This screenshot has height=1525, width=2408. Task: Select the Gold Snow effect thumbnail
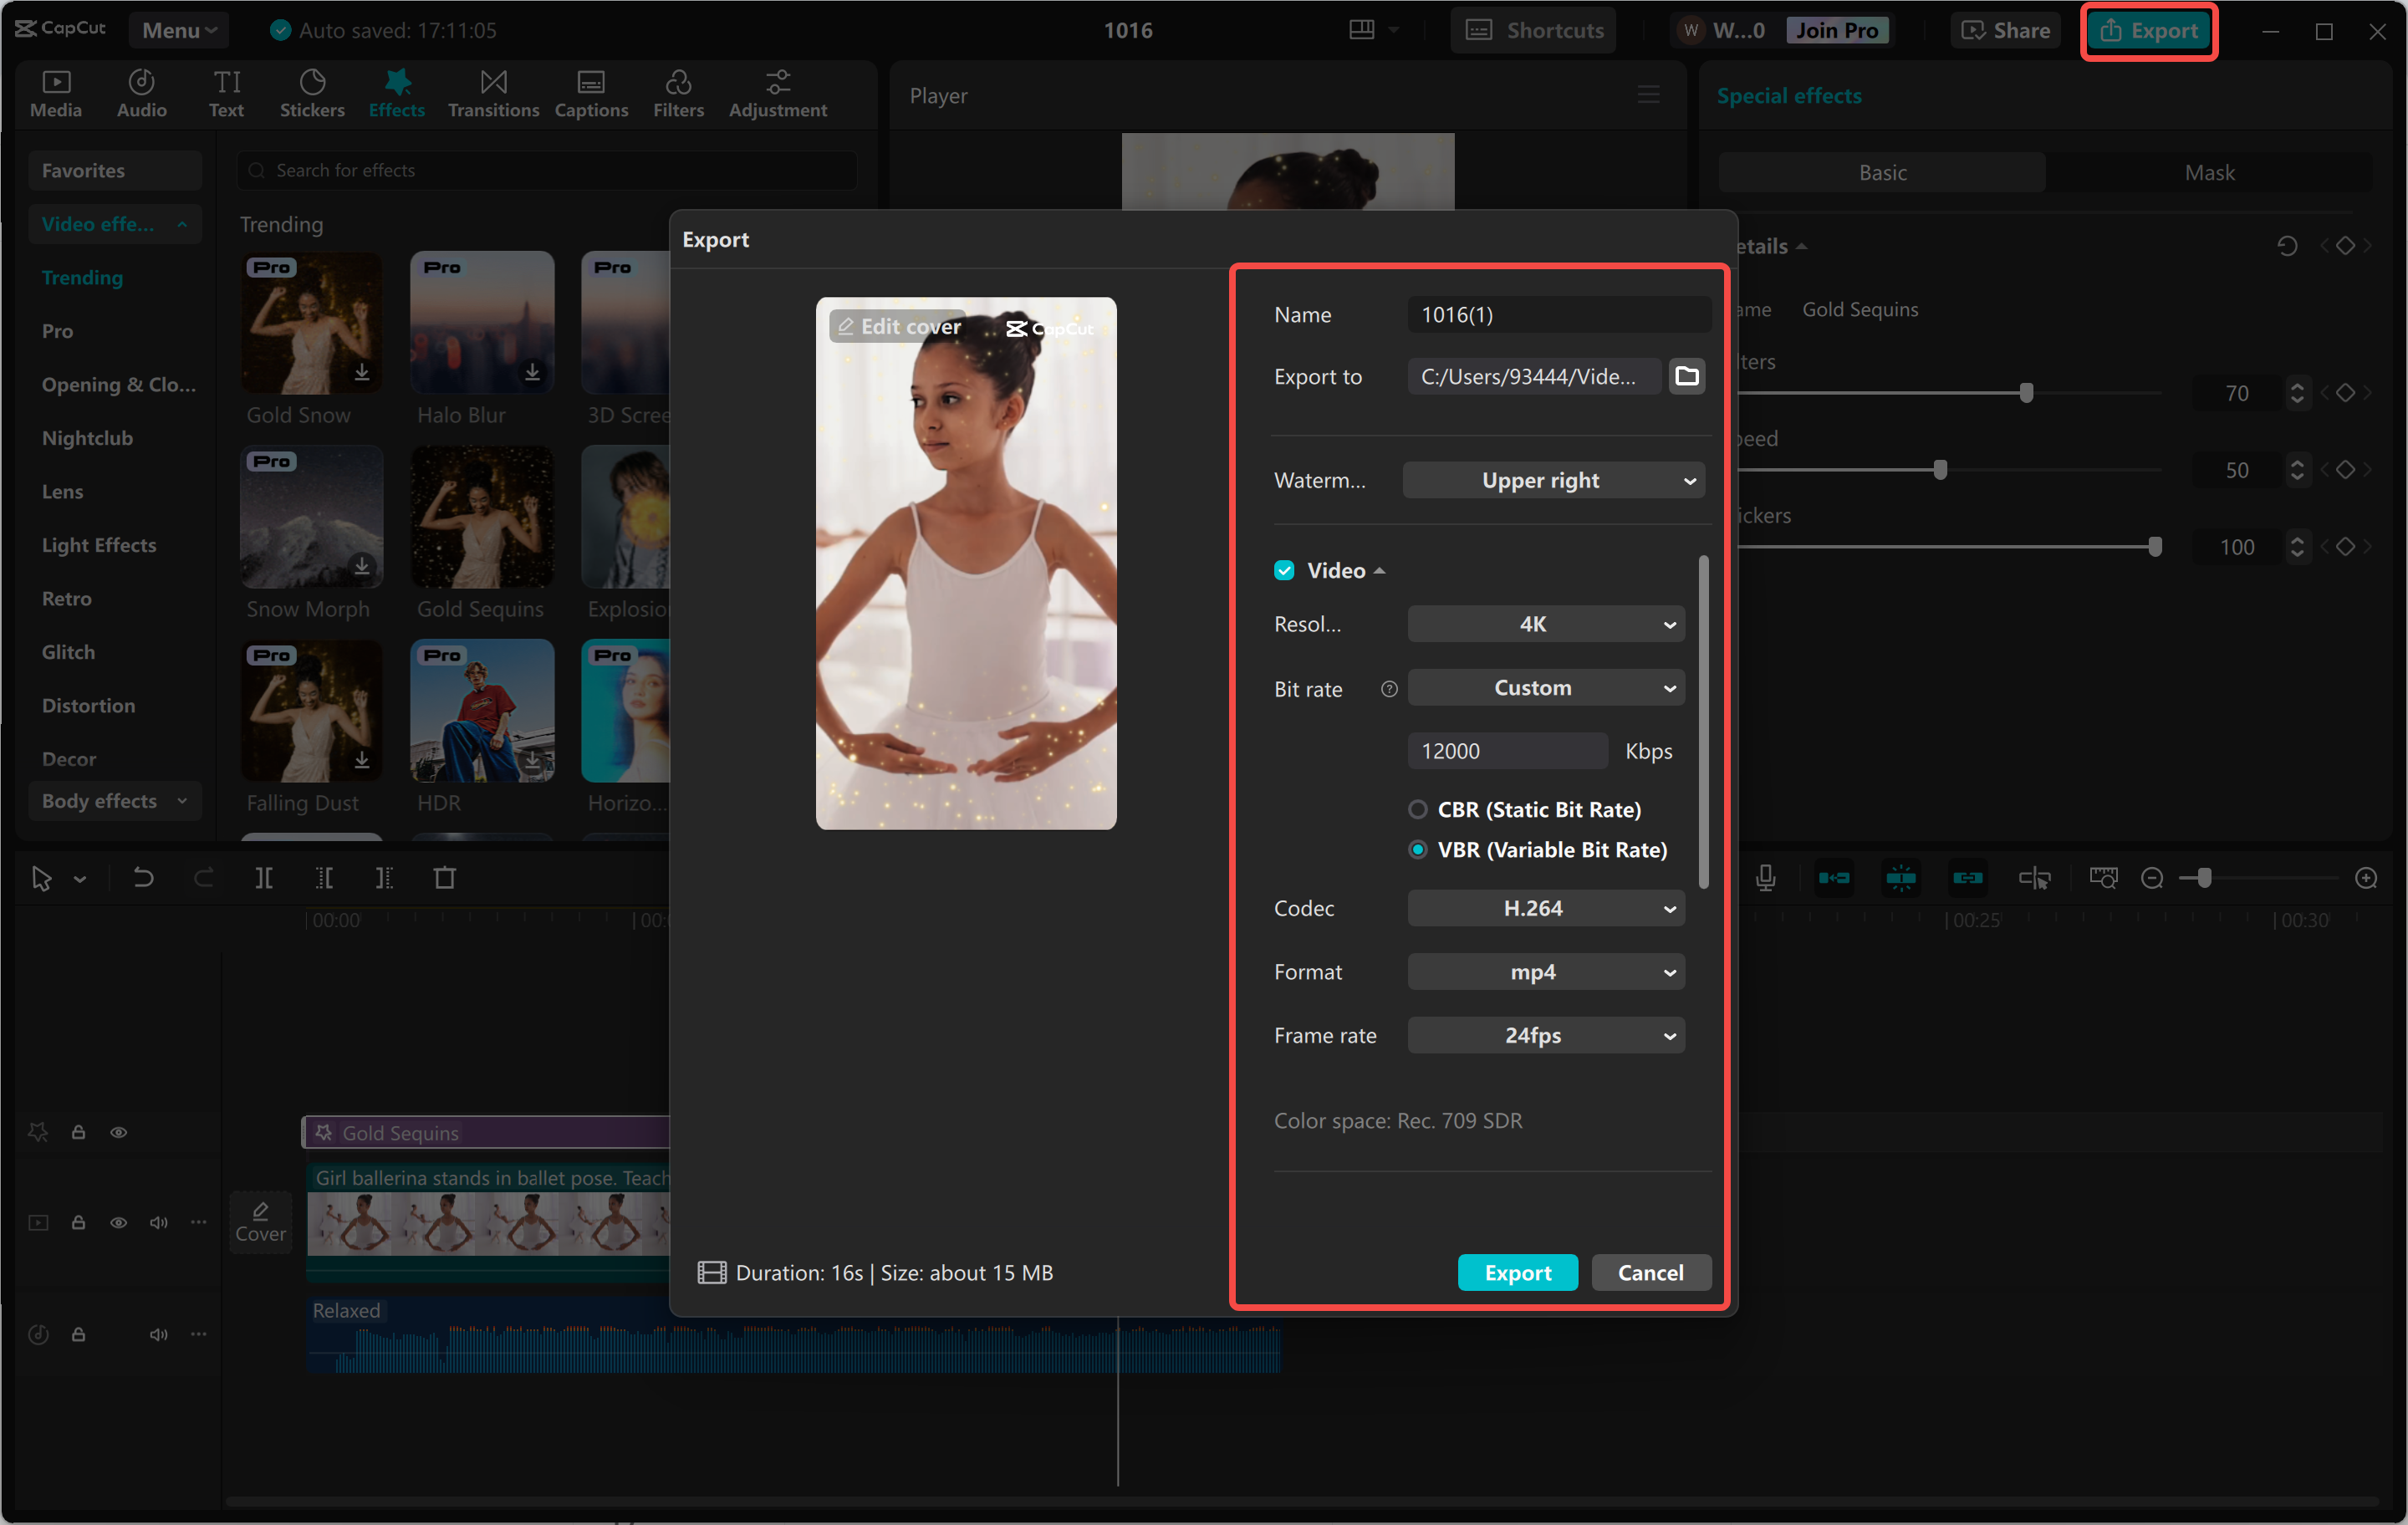[x=311, y=322]
